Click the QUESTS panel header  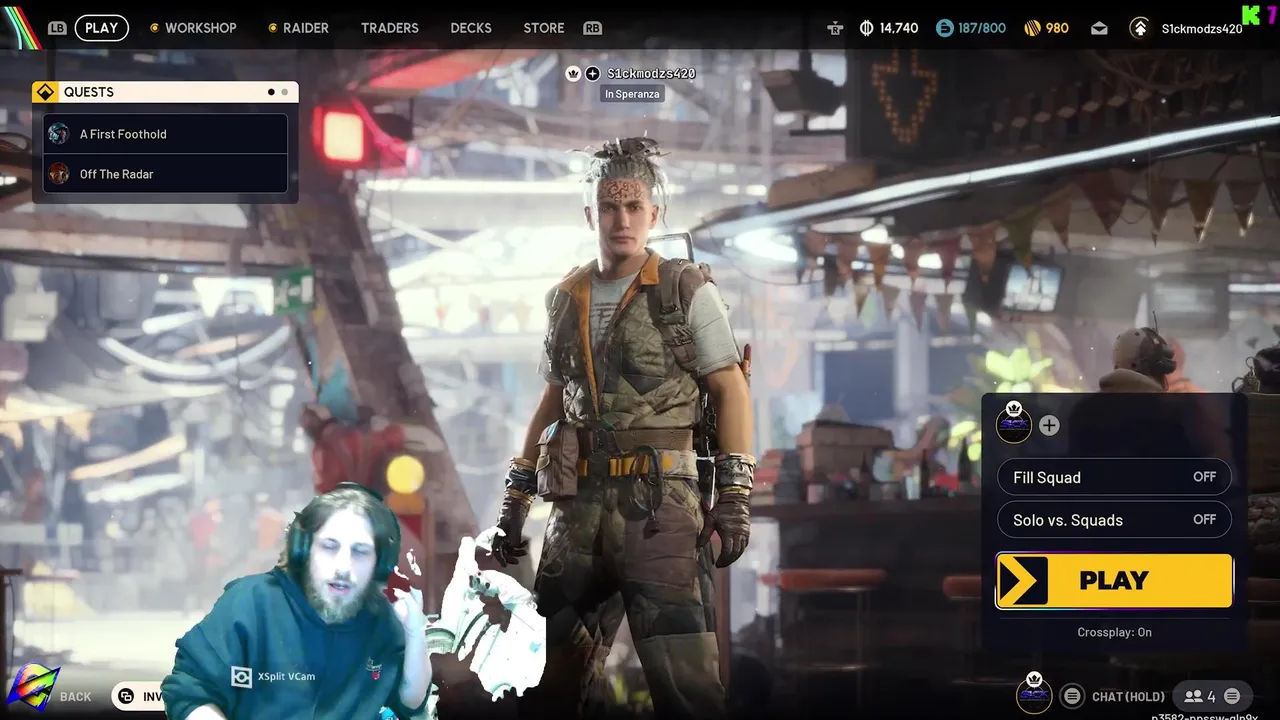(165, 92)
